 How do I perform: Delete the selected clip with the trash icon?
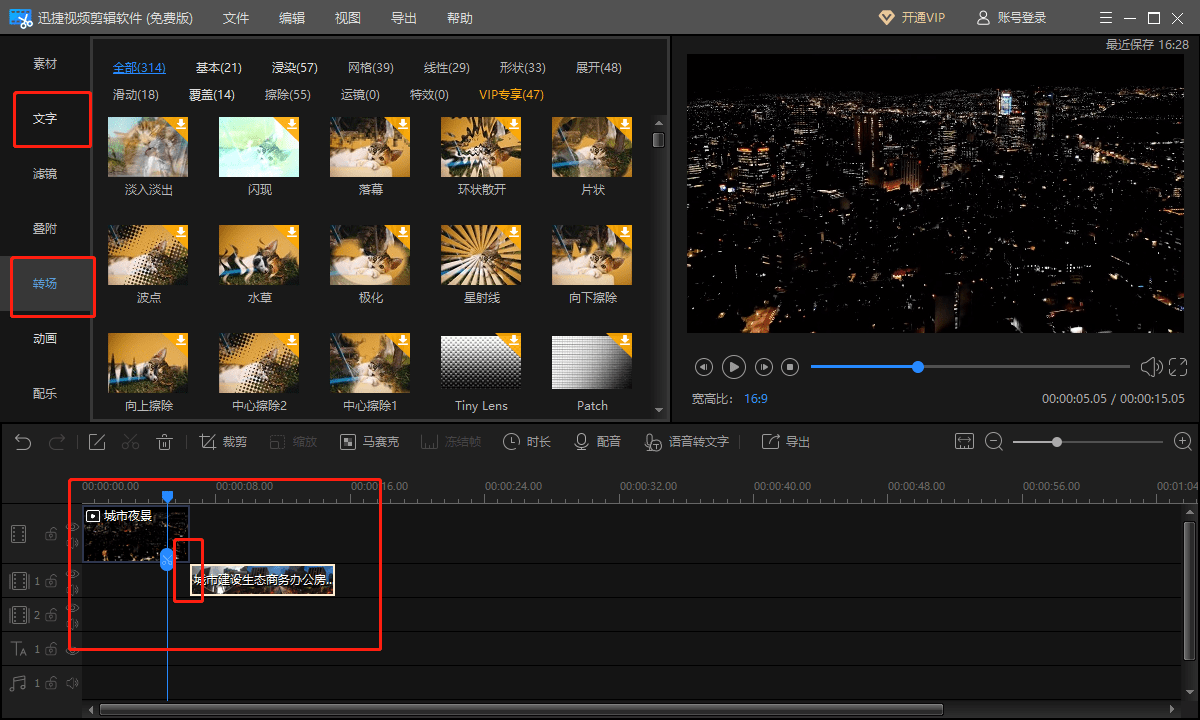(x=165, y=442)
